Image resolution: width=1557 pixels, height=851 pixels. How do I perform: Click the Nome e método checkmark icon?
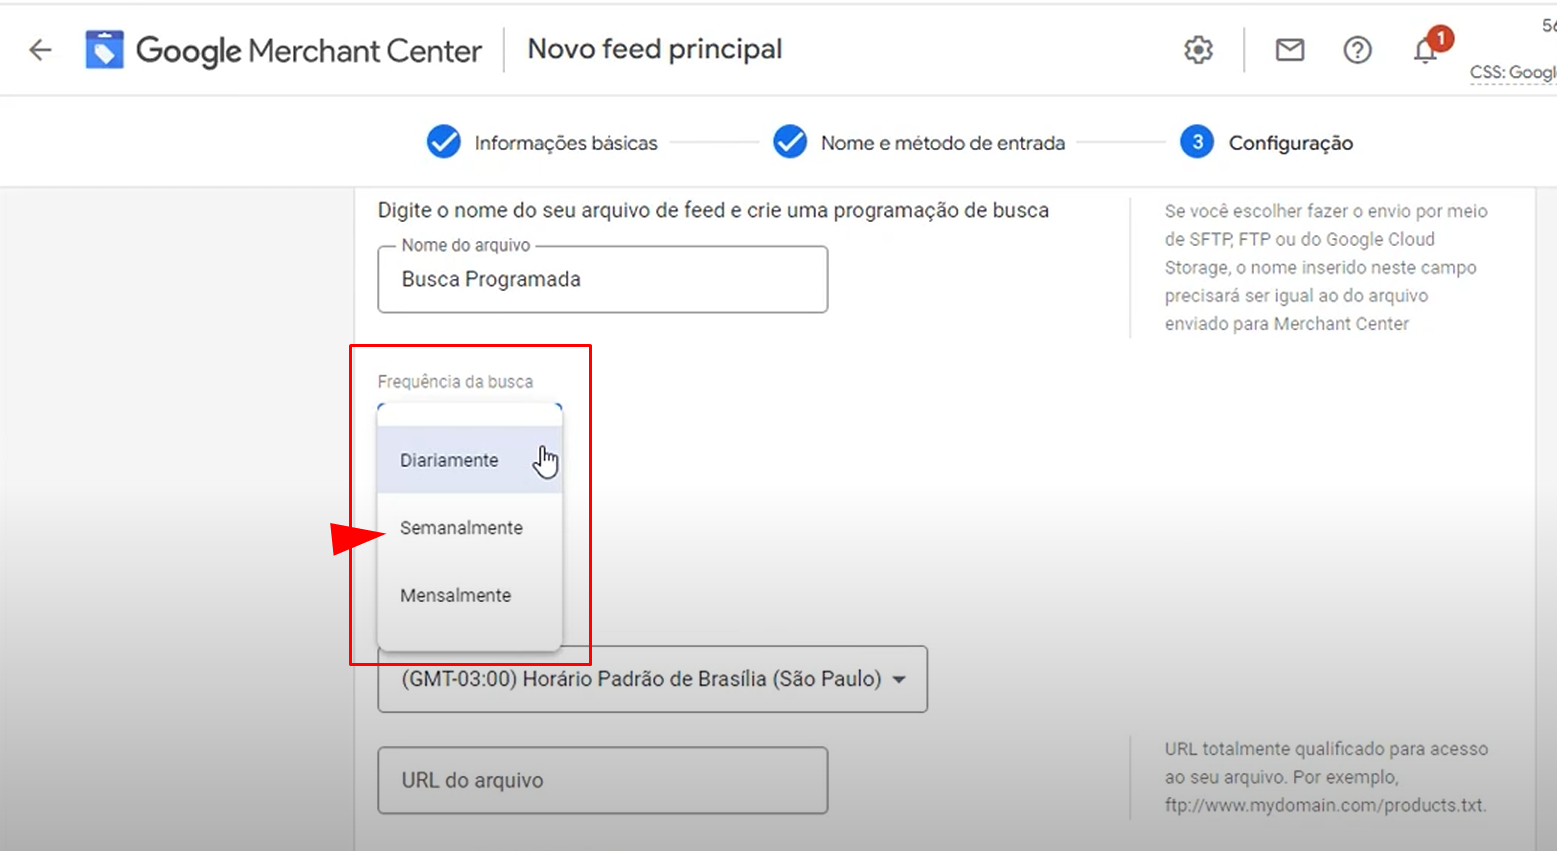click(x=790, y=142)
